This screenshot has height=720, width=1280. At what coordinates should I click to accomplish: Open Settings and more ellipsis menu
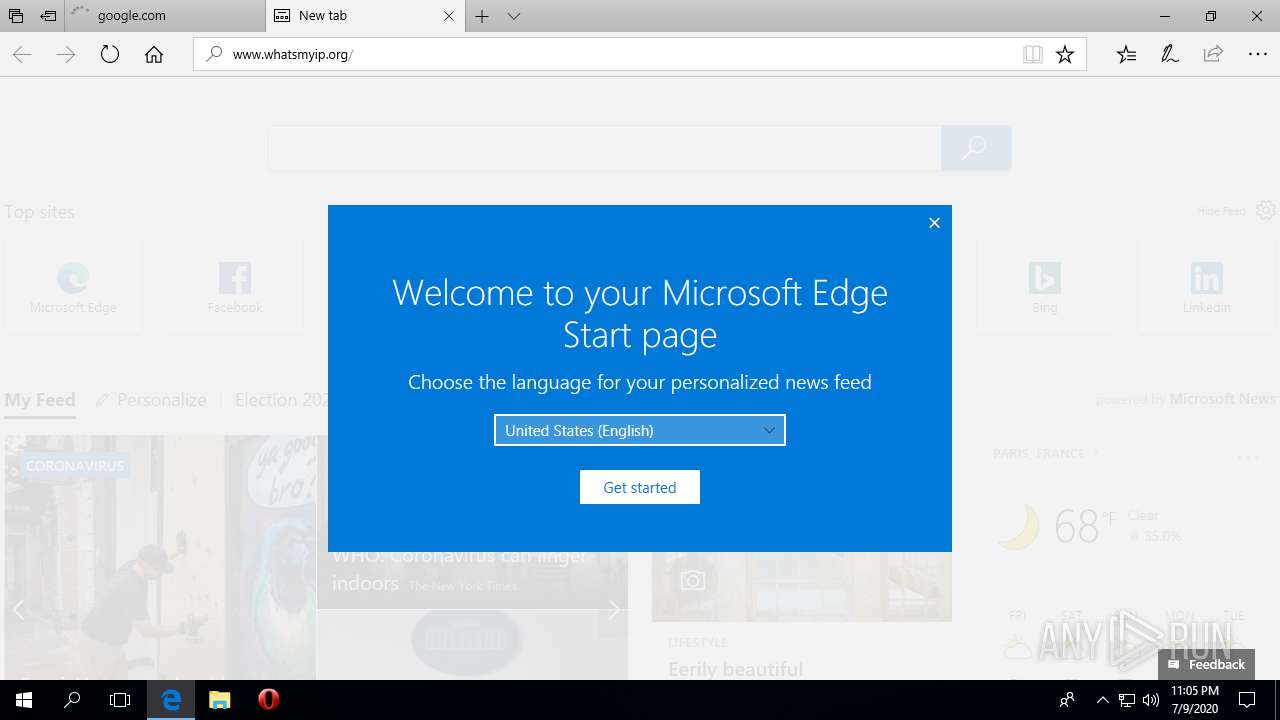[x=1258, y=55]
